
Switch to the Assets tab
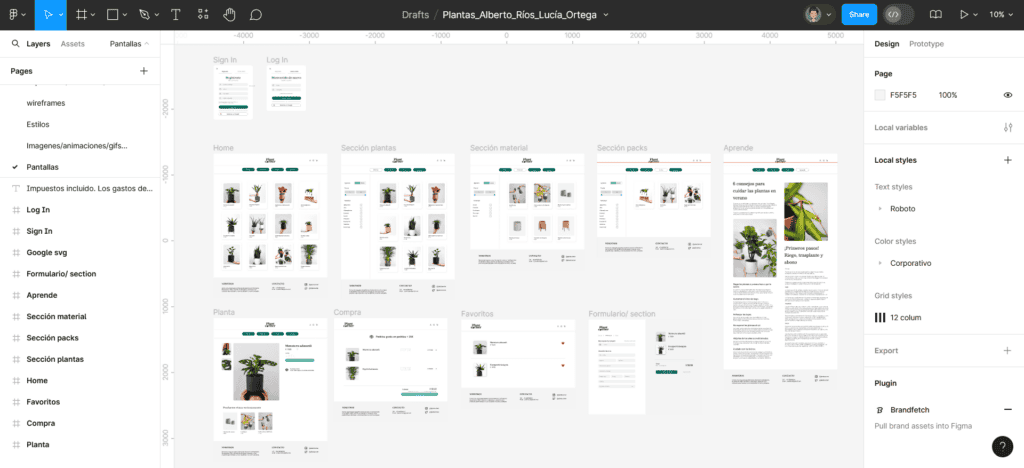(72, 44)
